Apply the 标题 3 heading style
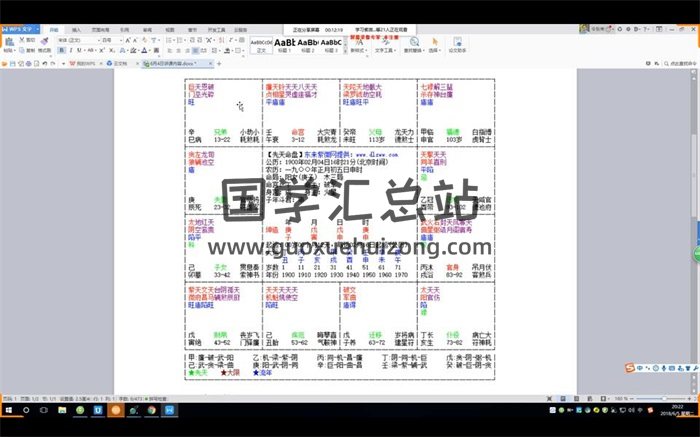 (x=331, y=45)
